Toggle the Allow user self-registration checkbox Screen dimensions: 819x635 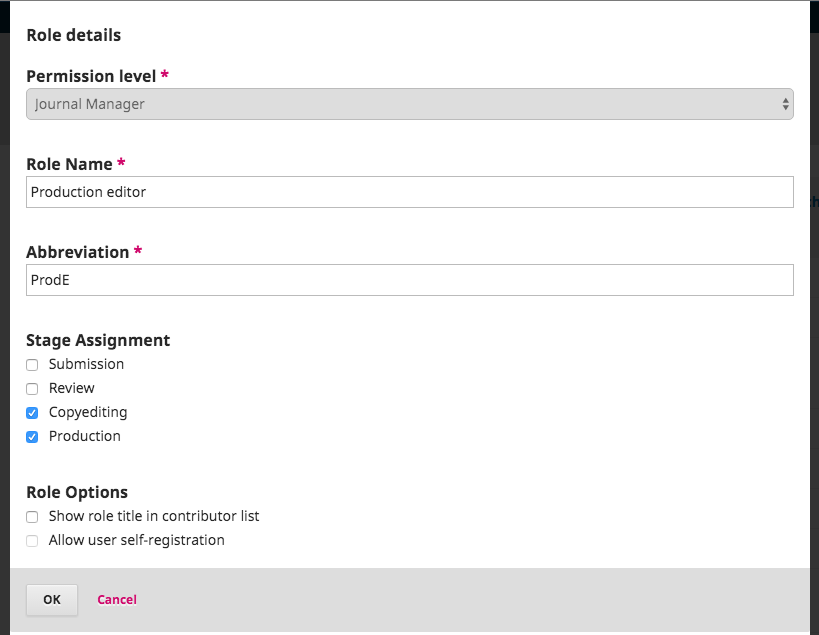pyautogui.click(x=32, y=541)
